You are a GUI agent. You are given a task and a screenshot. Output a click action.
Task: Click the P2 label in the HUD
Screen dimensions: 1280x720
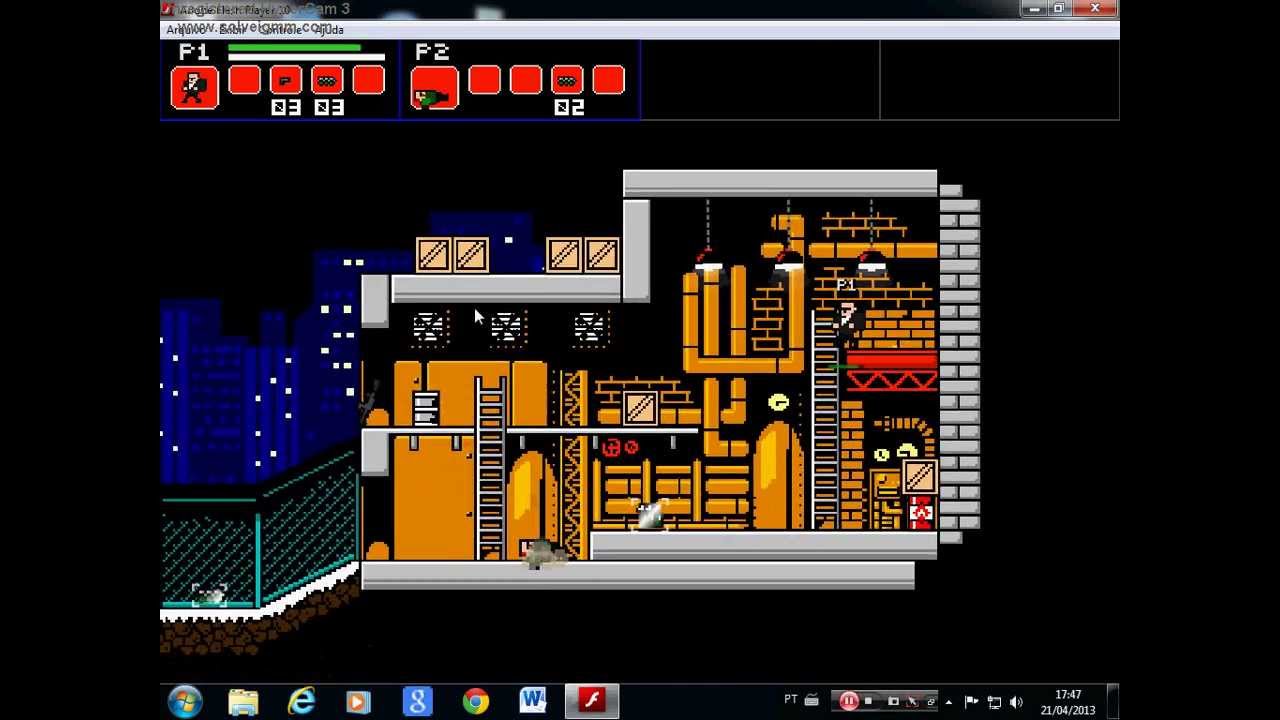pos(433,52)
